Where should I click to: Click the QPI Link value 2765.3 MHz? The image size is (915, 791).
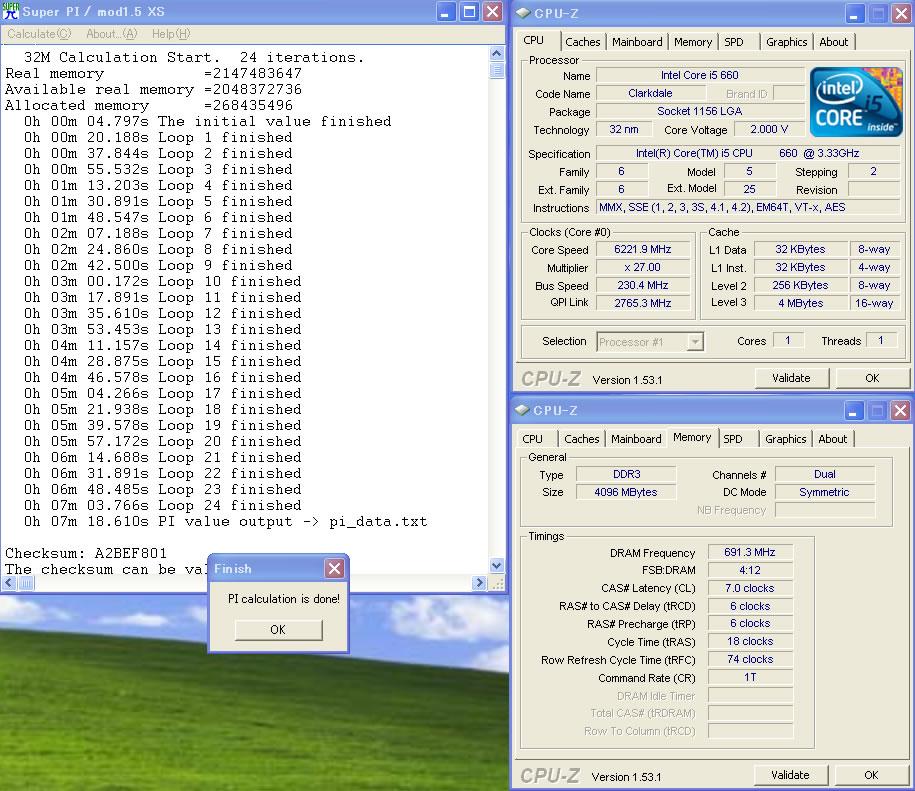point(642,303)
